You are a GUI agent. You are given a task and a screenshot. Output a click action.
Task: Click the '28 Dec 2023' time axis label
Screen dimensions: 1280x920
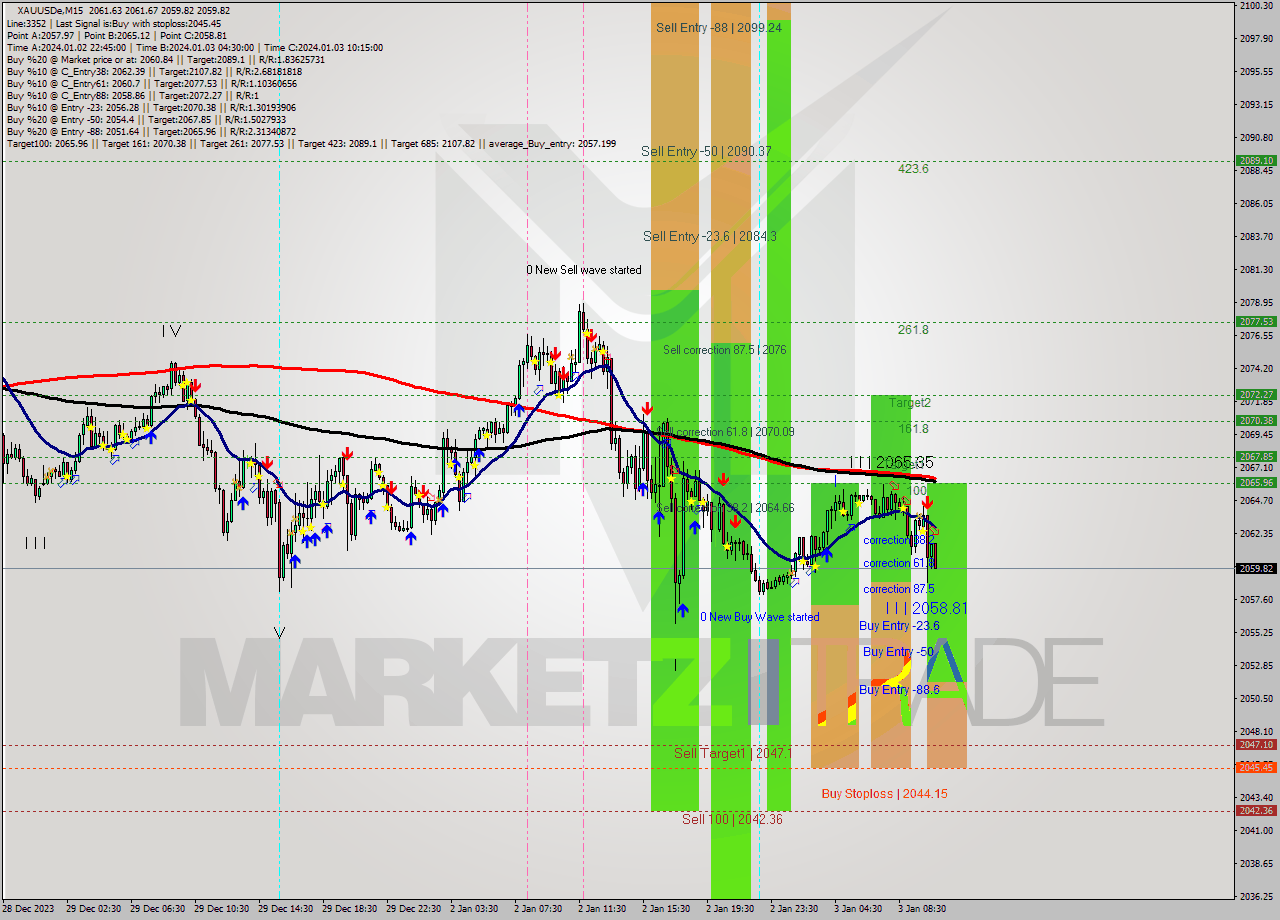pos(26,909)
